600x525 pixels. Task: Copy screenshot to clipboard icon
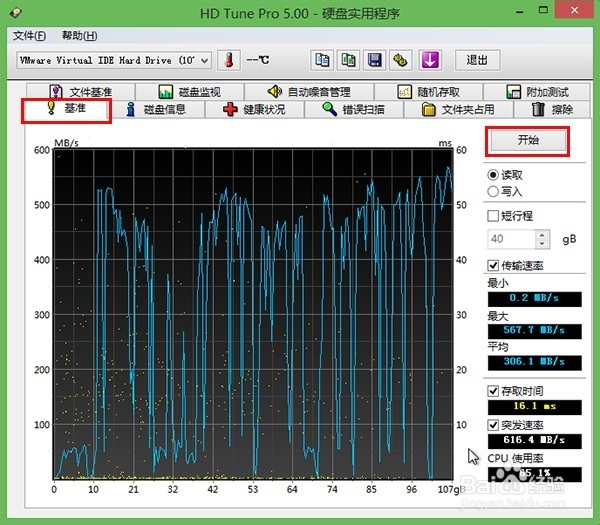click(348, 60)
